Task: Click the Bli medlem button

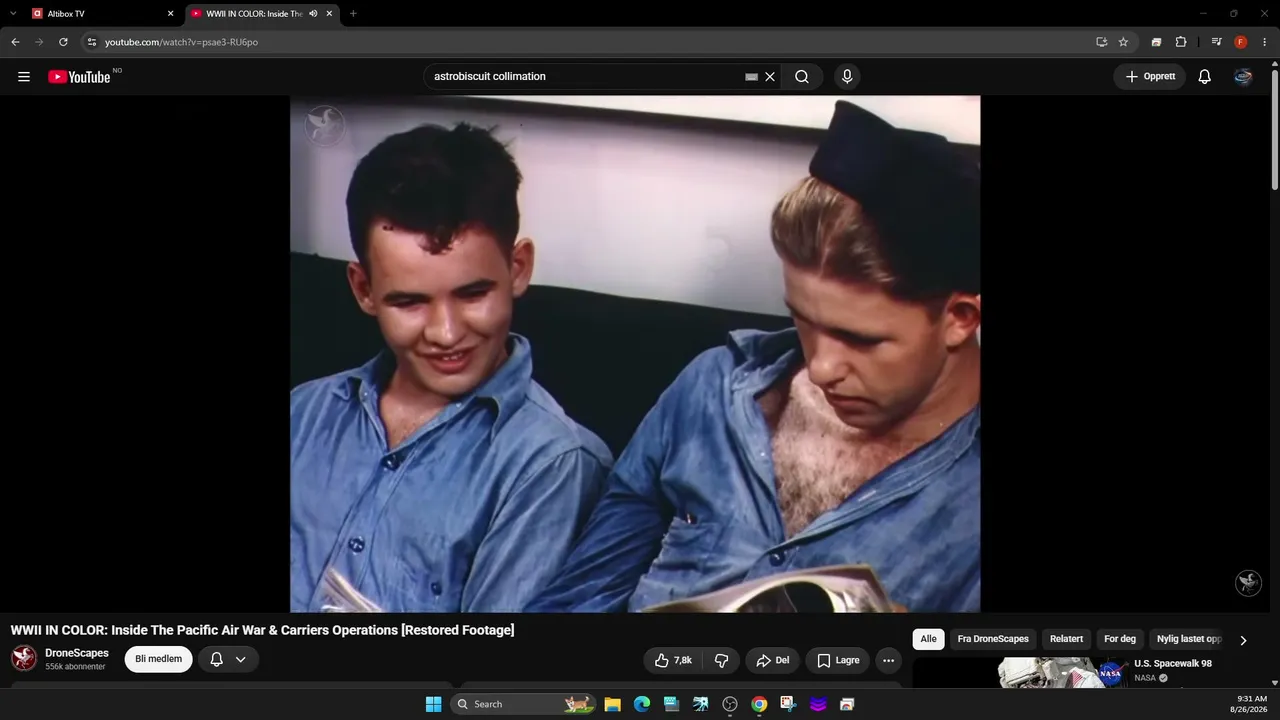Action: 158,659
